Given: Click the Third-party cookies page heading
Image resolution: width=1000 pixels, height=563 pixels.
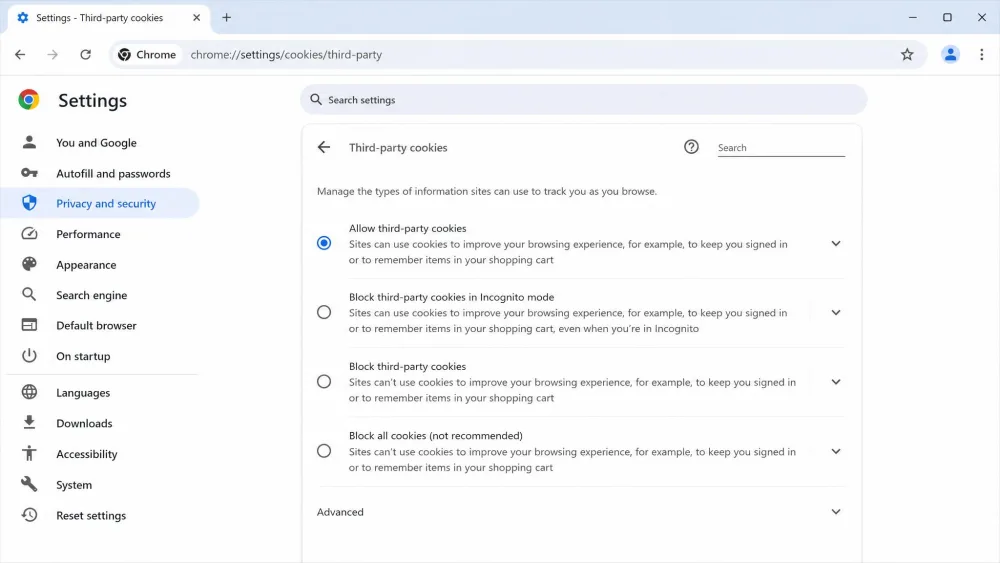Looking at the screenshot, I should click(398, 147).
